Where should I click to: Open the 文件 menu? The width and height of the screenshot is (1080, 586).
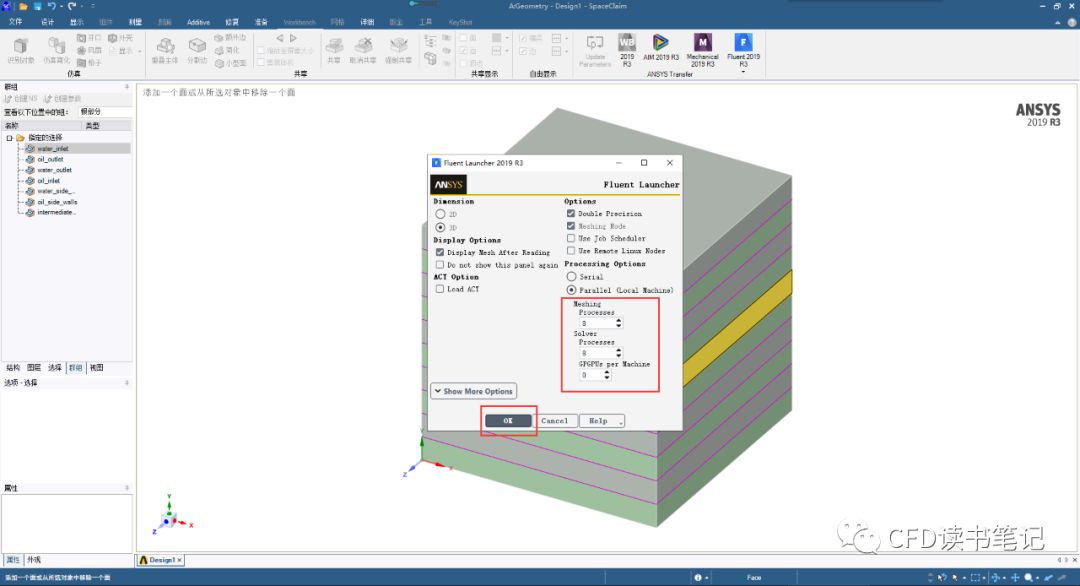(15, 22)
